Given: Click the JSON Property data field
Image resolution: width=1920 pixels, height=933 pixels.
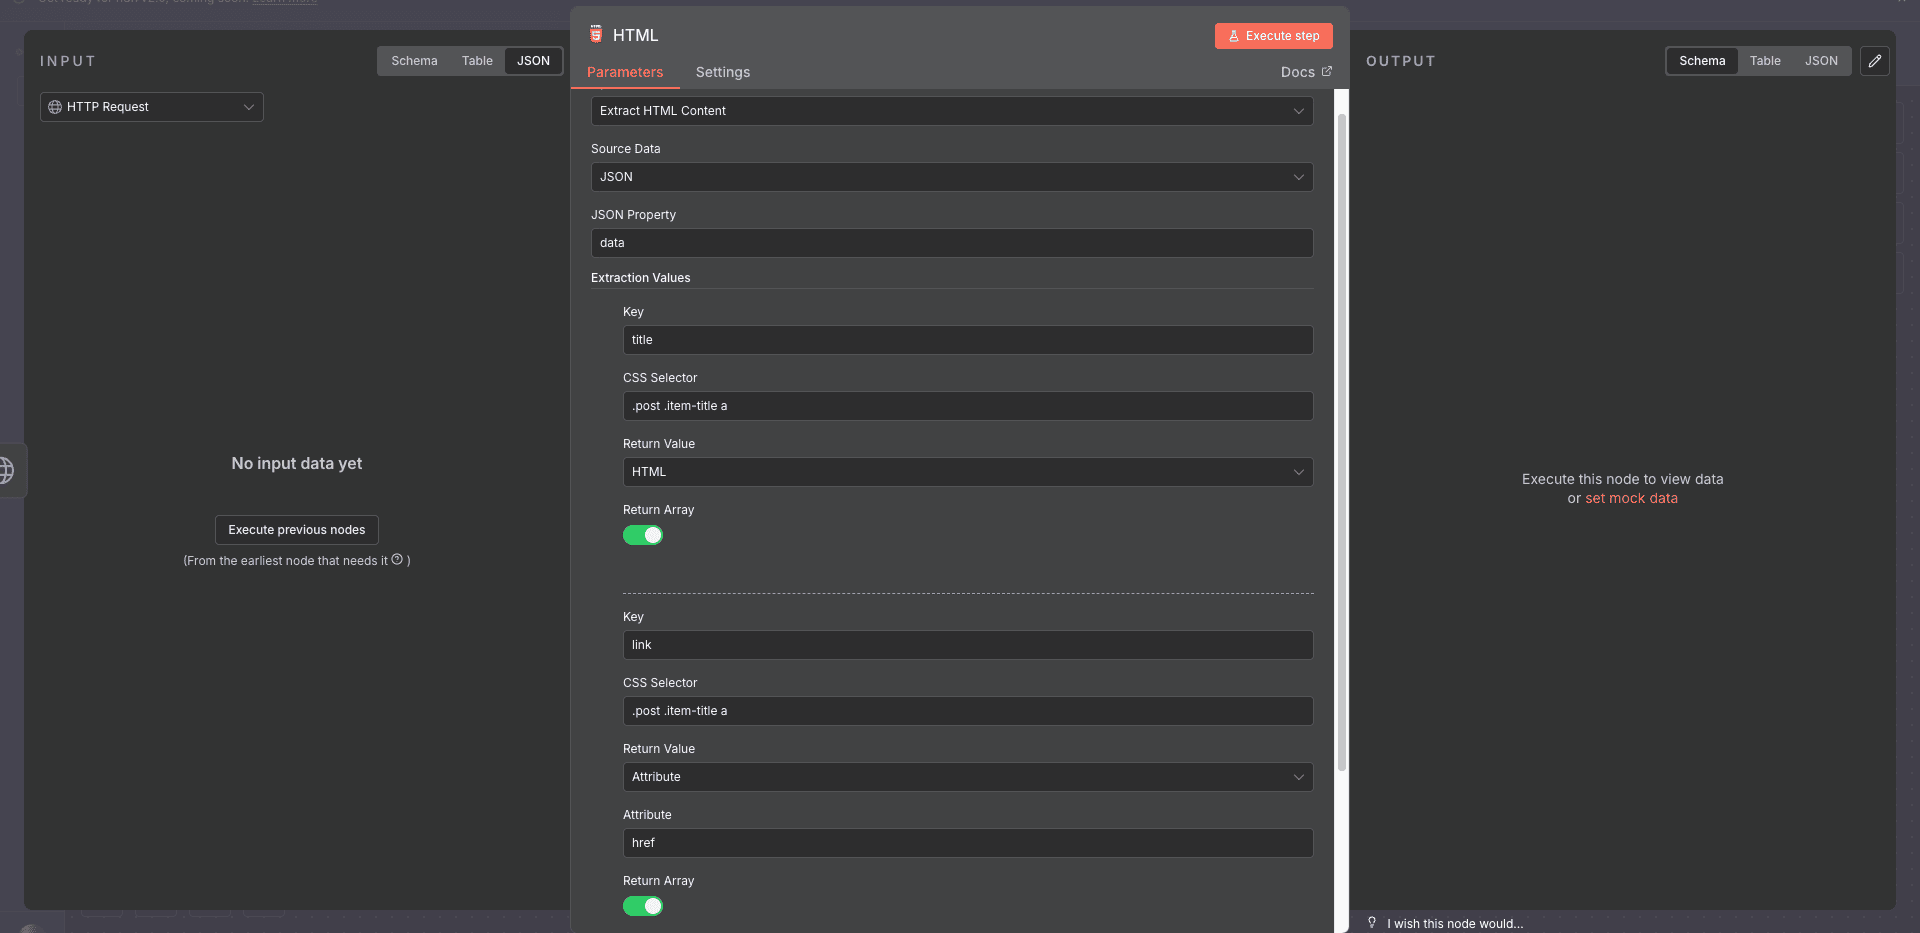Looking at the screenshot, I should pyautogui.click(x=952, y=243).
